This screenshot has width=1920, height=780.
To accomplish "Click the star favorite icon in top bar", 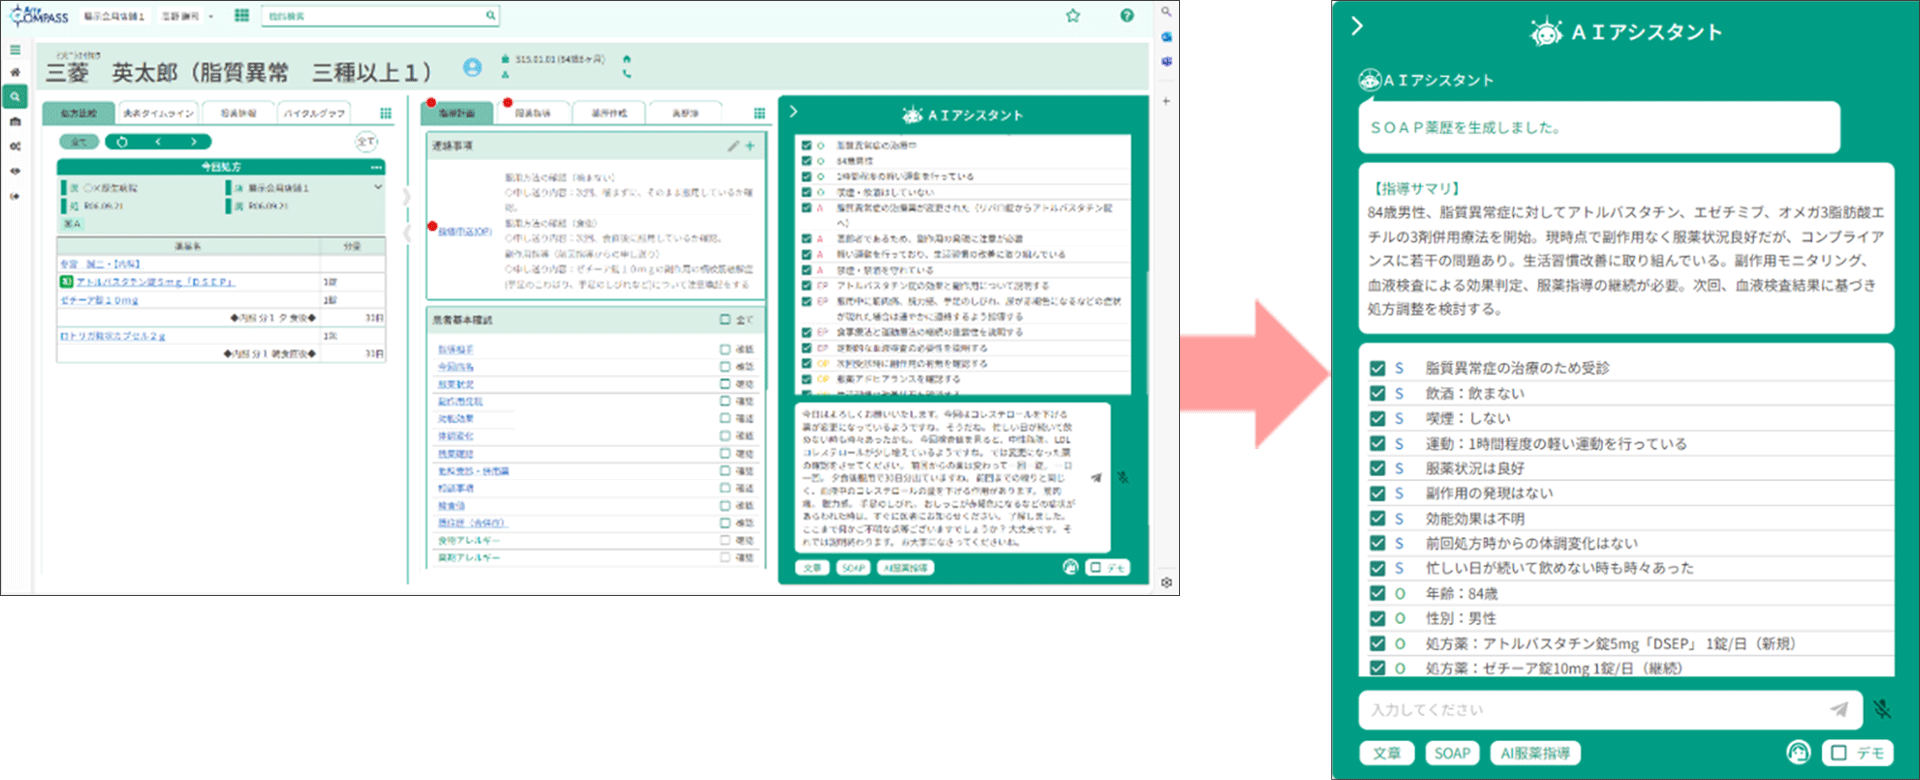I will (1073, 16).
